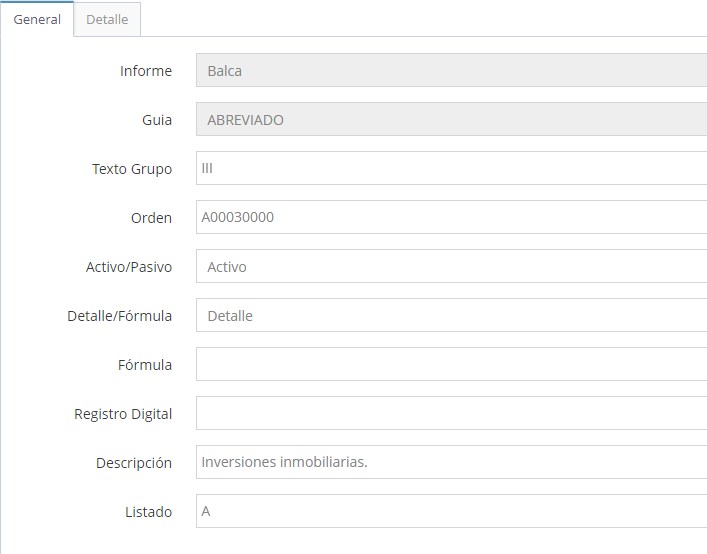Open the Activo/Pasivo dropdown
The height and width of the screenshot is (554, 707).
pos(450,267)
